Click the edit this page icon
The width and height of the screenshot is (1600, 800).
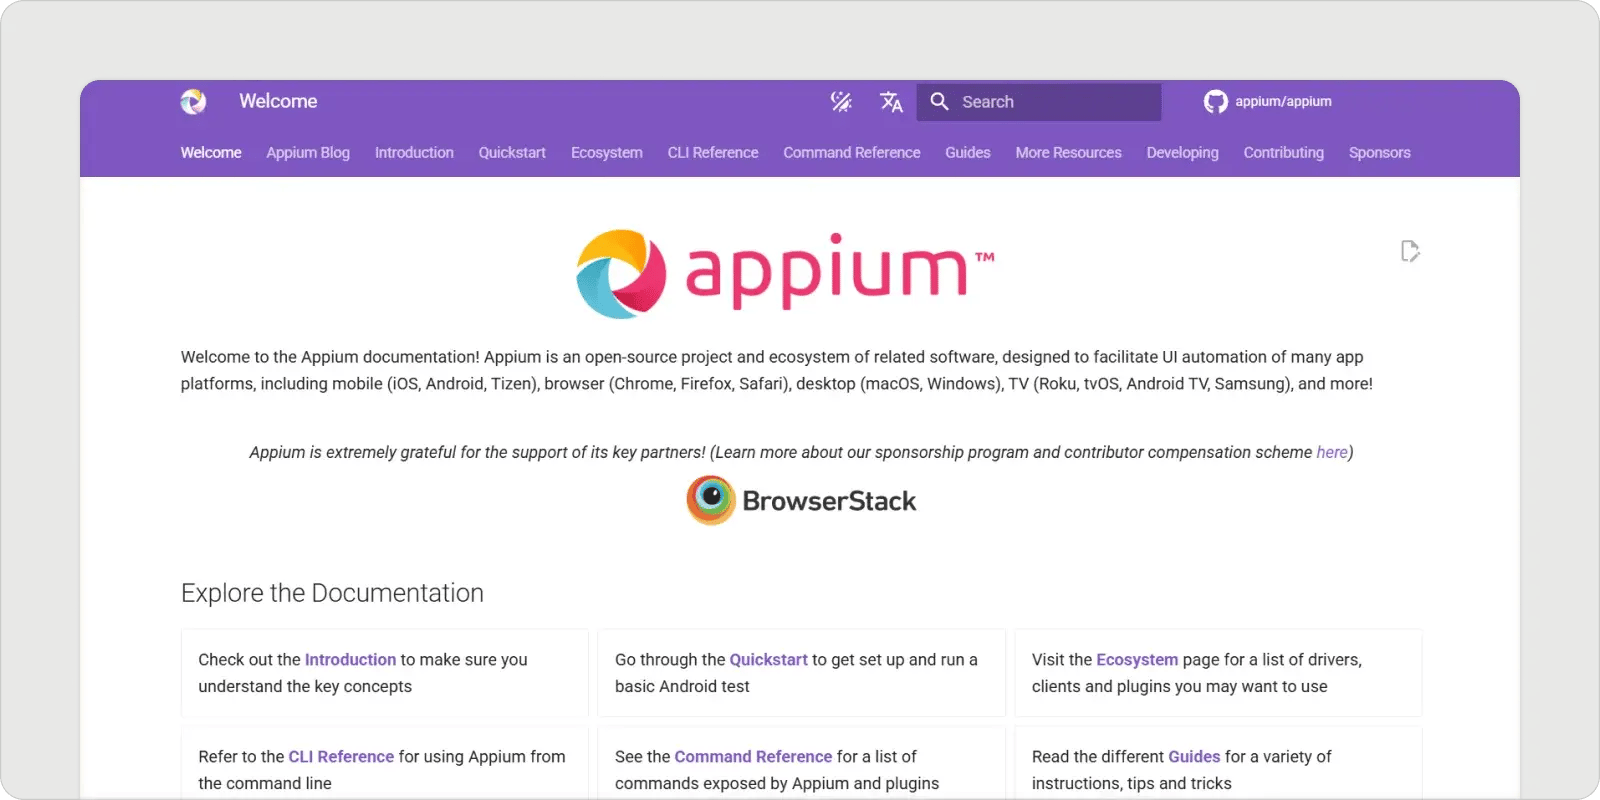click(x=1410, y=251)
